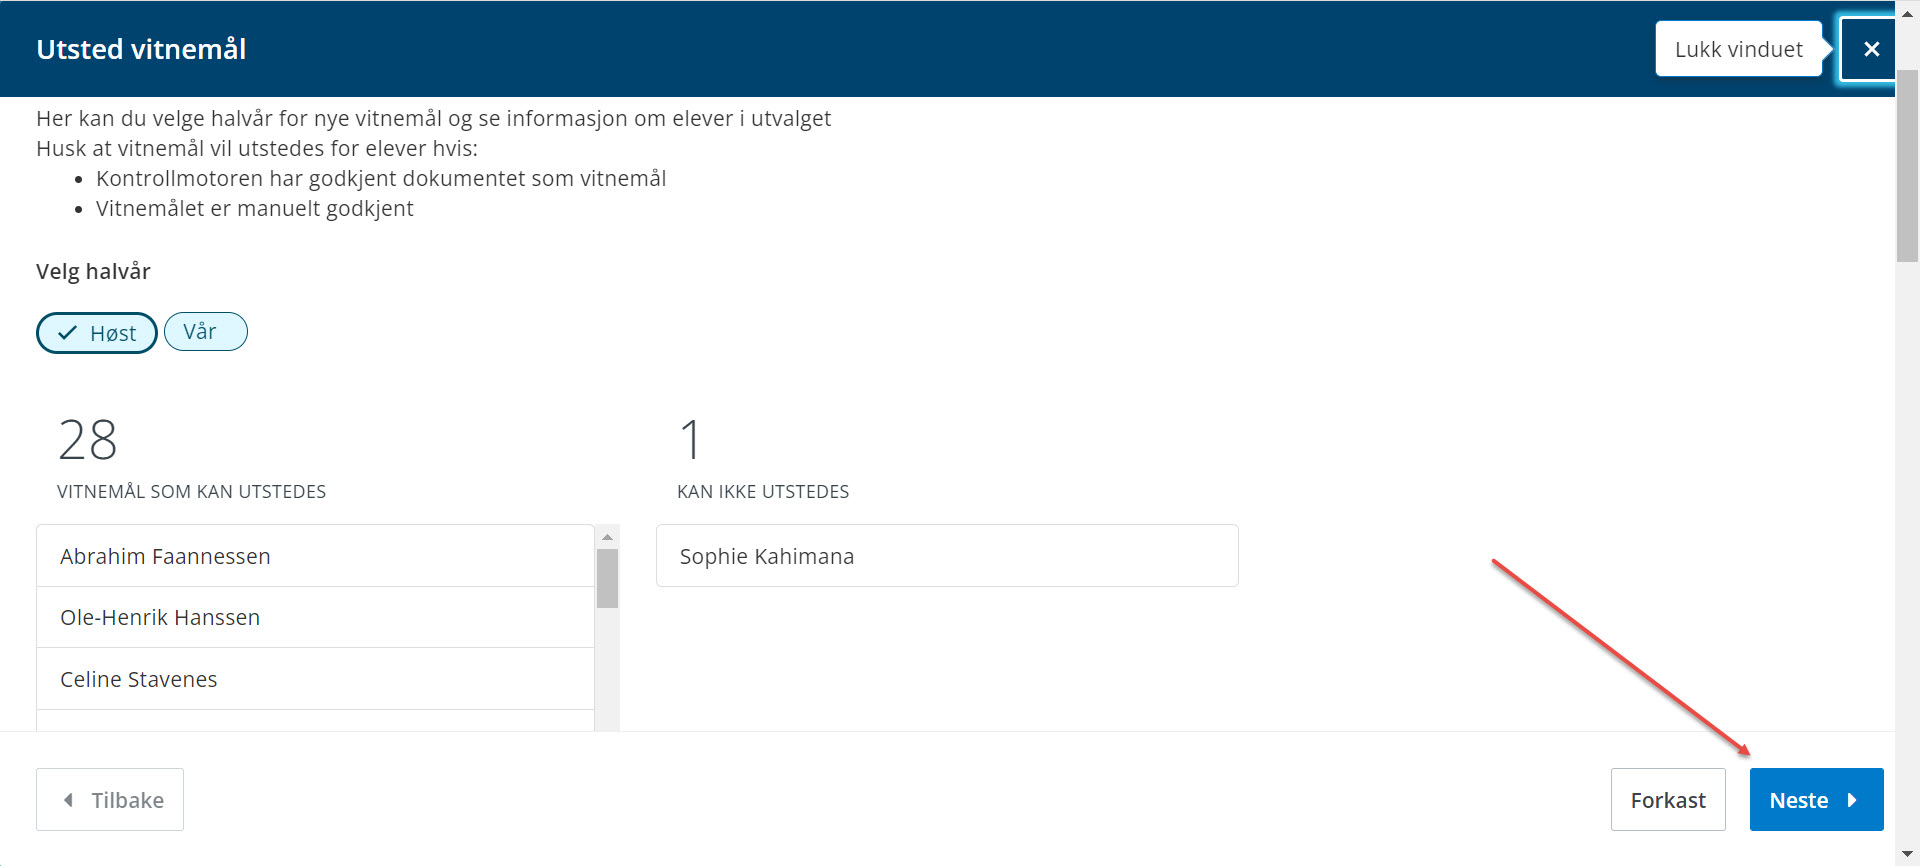Select the Vår semester chip

click(x=206, y=332)
